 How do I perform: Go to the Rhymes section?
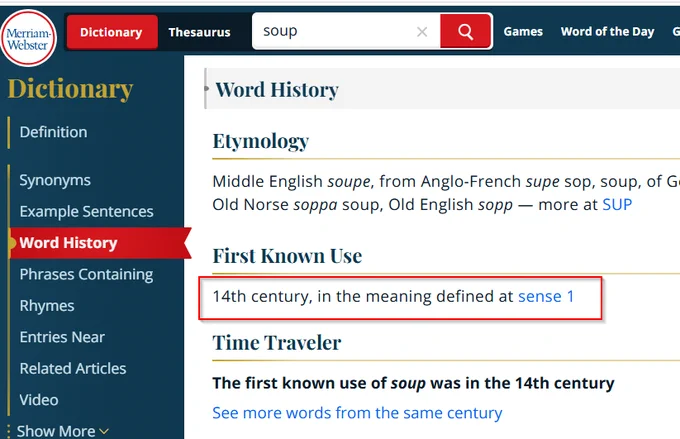[x=47, y=306]
